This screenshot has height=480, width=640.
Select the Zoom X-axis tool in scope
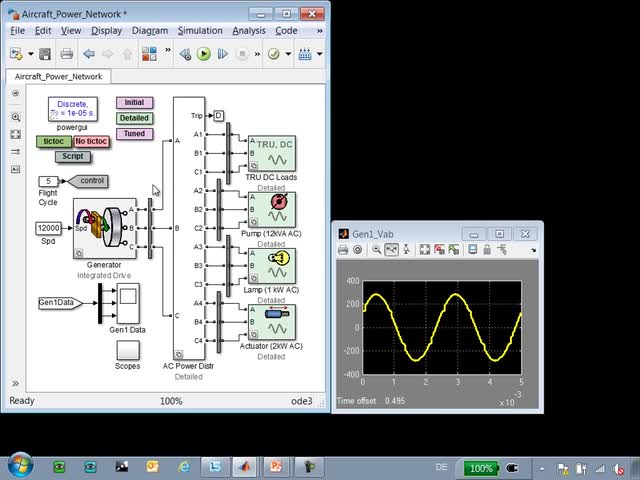(x=392, y=249)
